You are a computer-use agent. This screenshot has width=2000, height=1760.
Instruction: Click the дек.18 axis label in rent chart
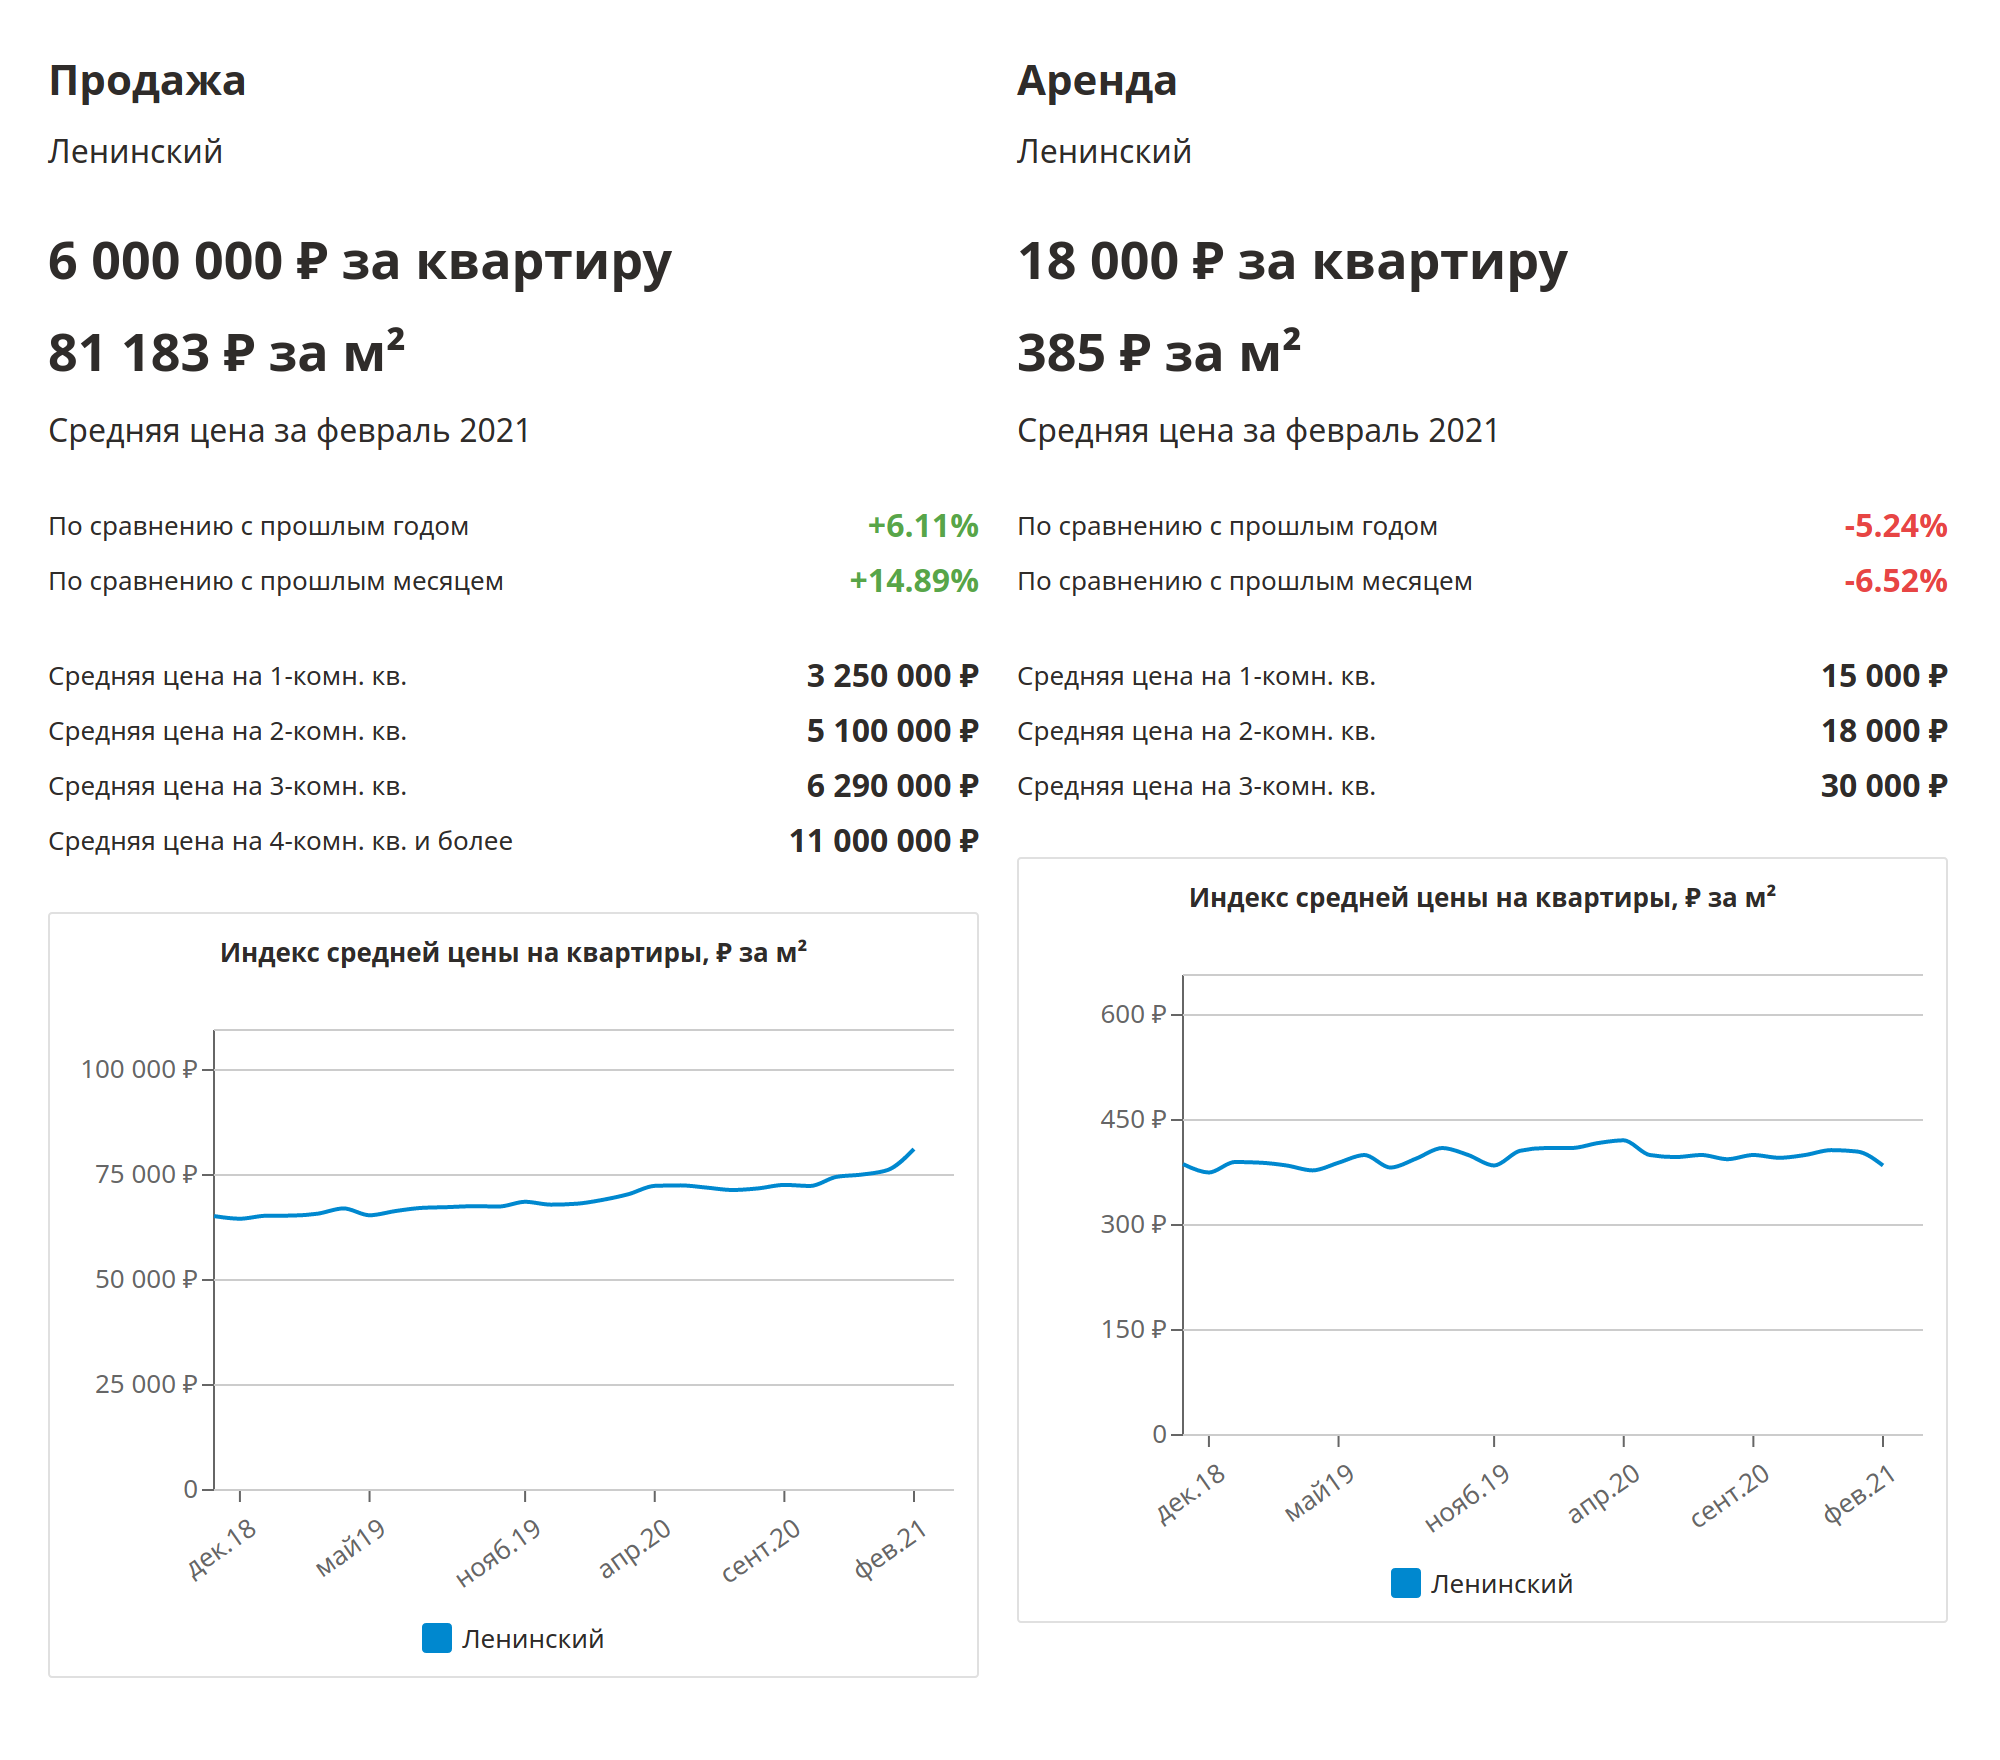tap(1192, 1493)
